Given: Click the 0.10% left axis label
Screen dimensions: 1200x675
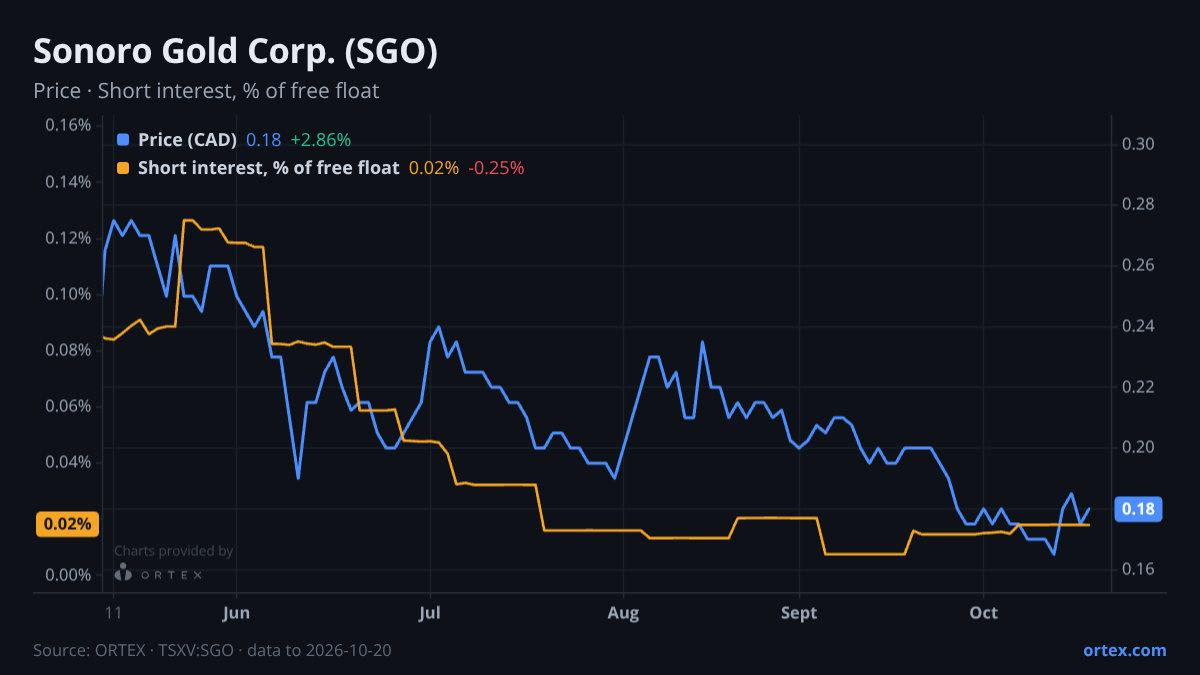Looking at the screenshot, I should 68,294.
